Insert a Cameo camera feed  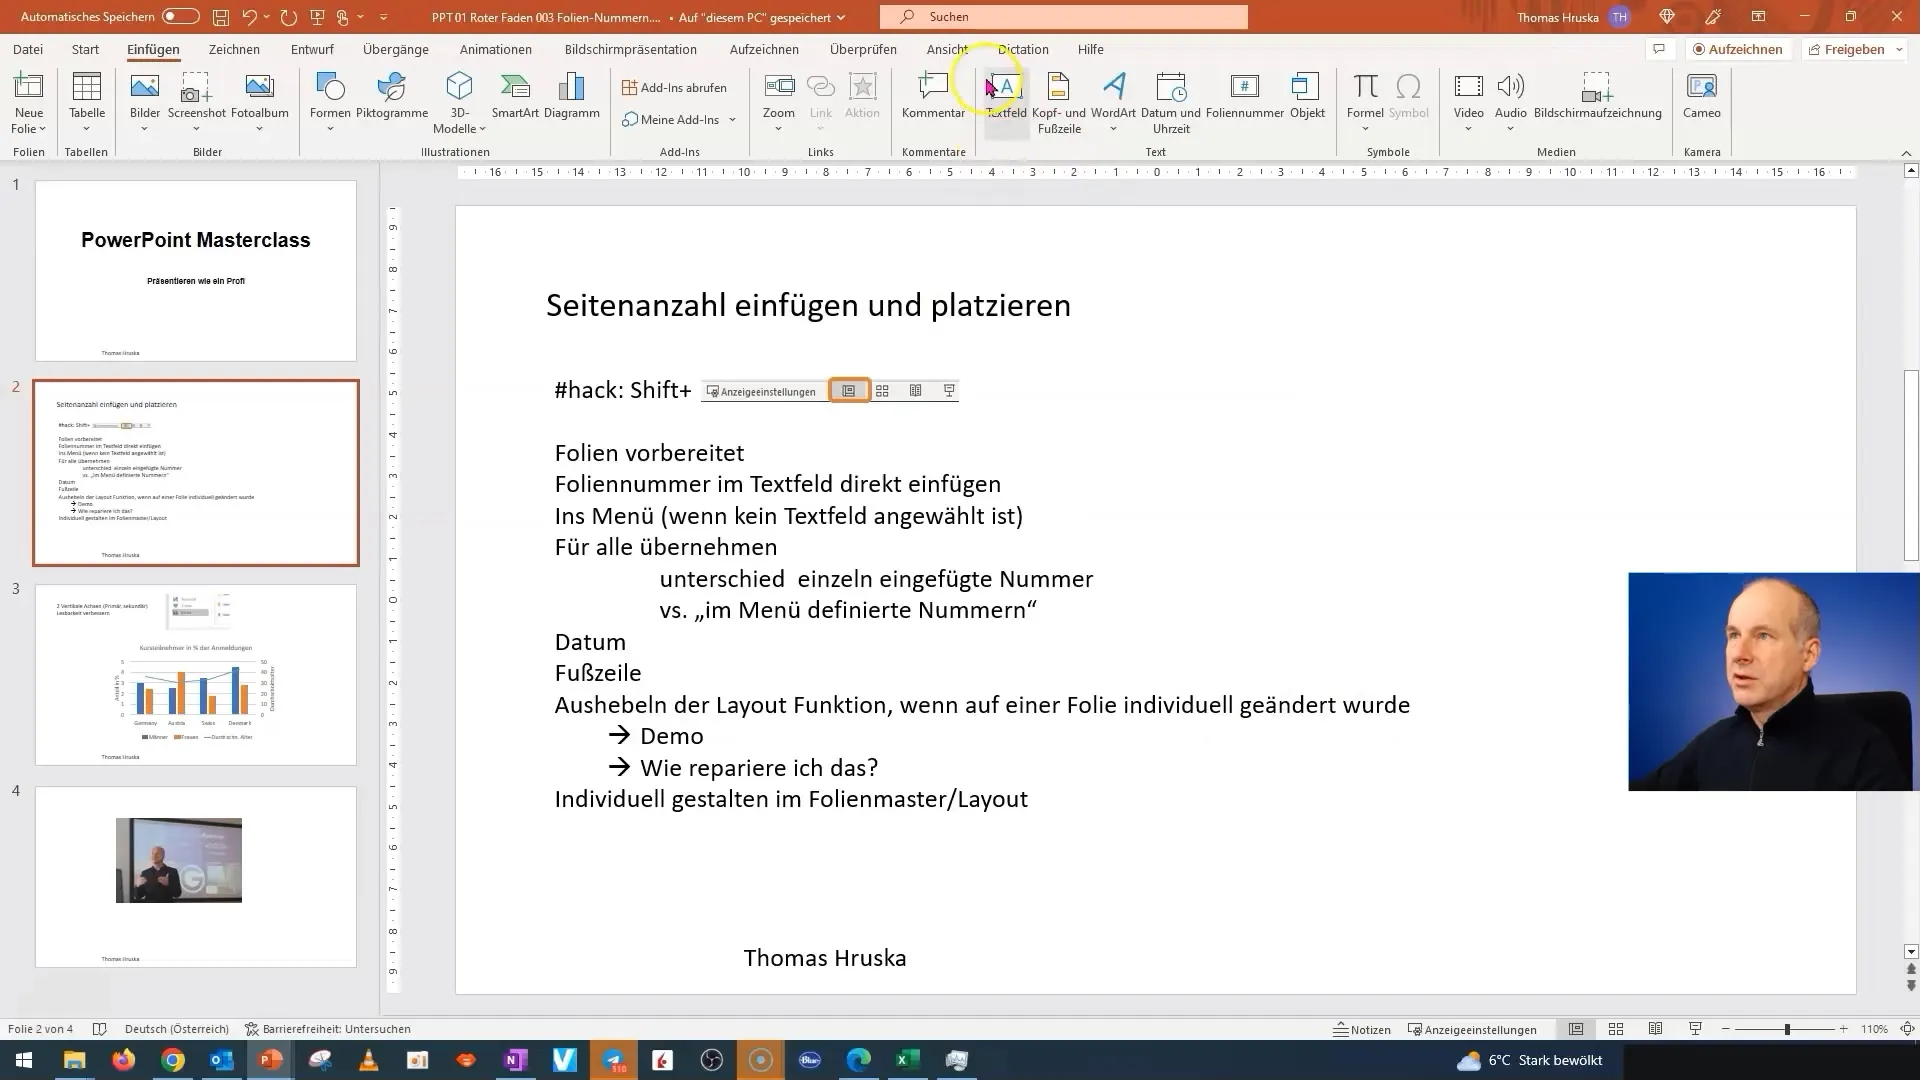[1701, 97]
